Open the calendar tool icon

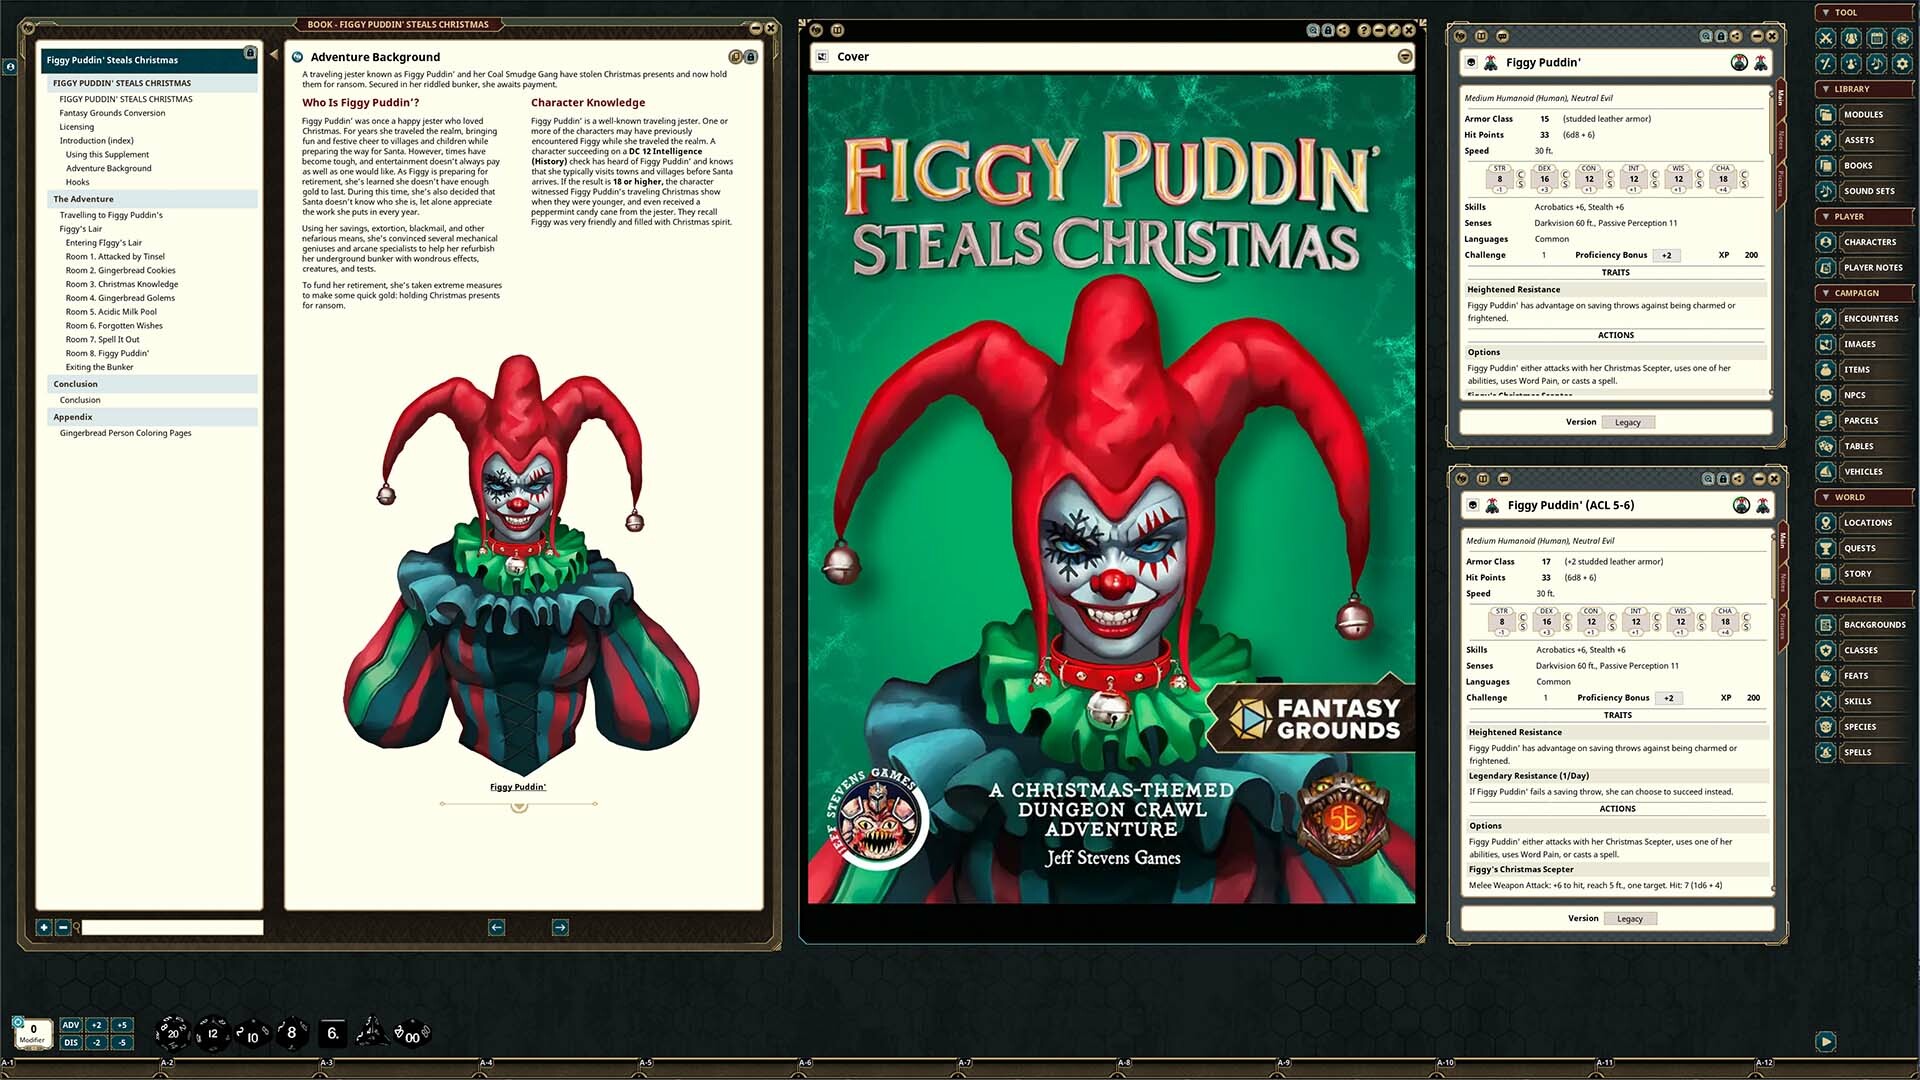[1876, 38]
